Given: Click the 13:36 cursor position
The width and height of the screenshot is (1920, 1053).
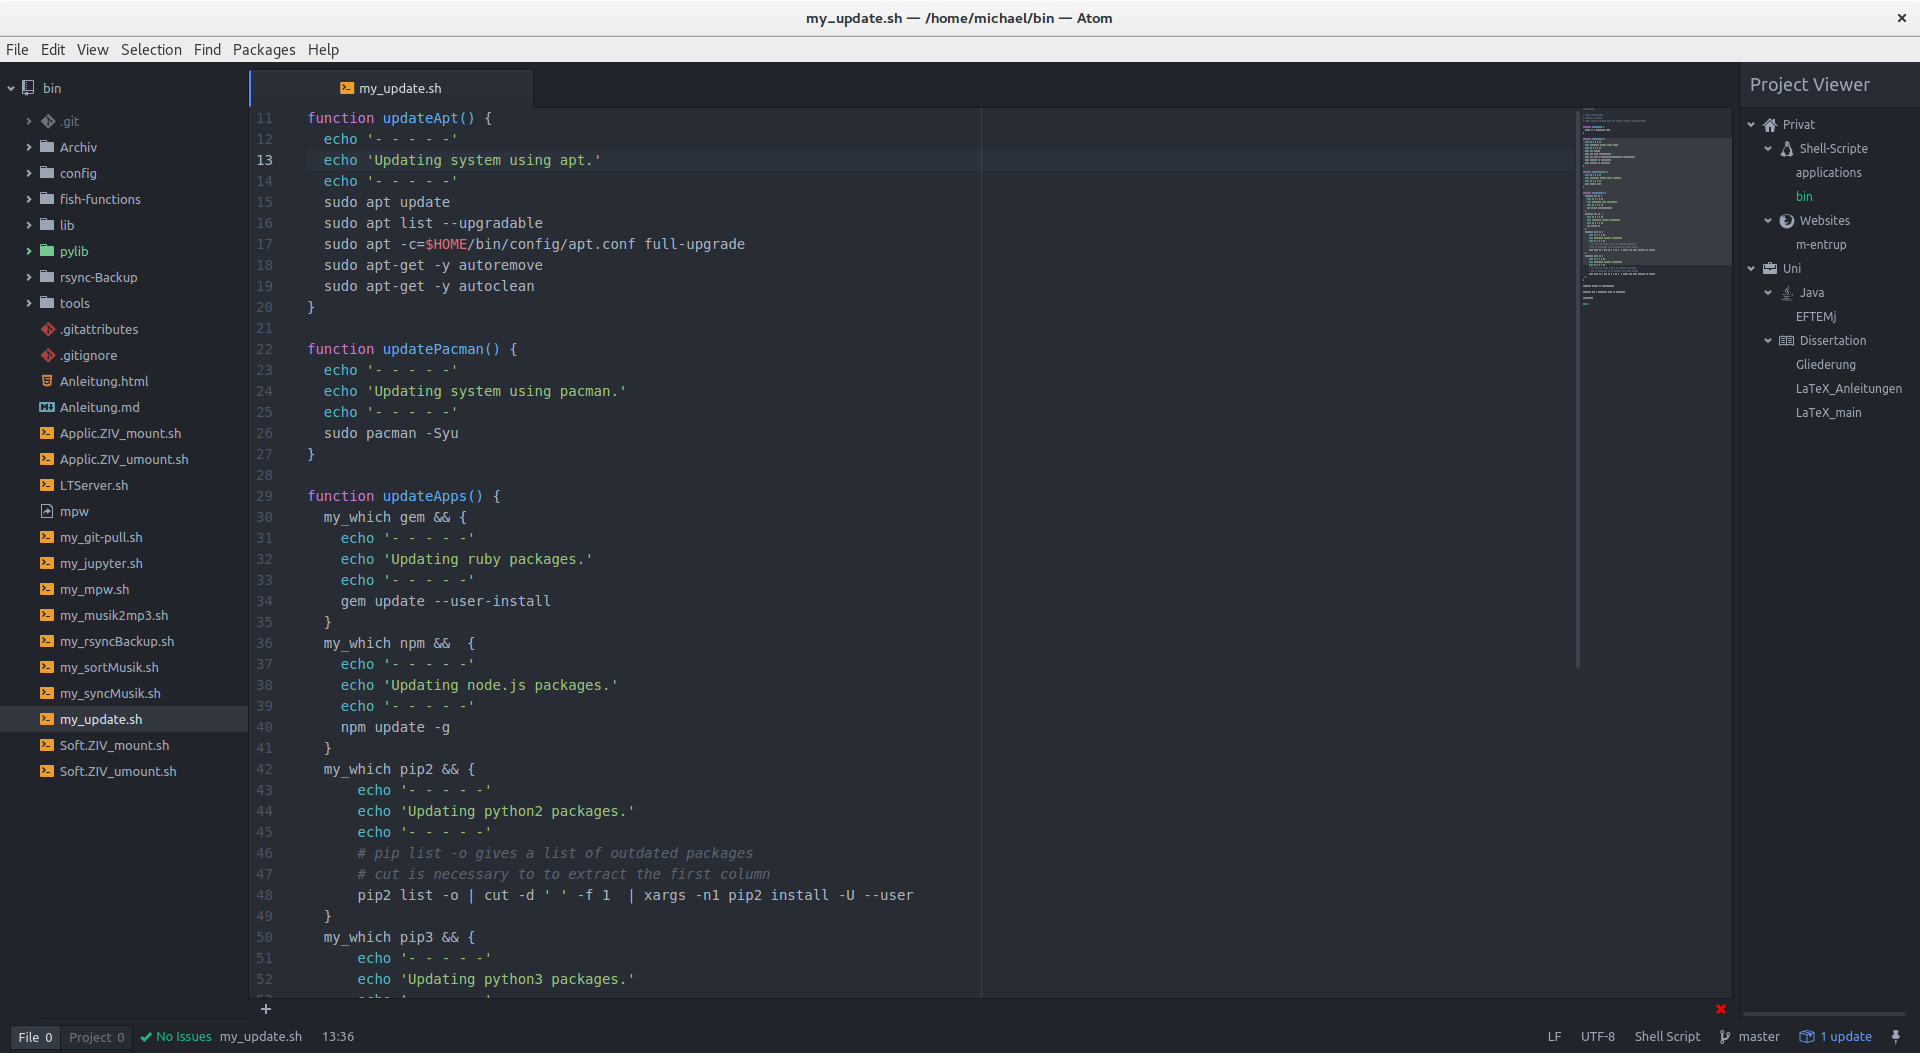Looking at the screenshot, I should tap(338, 1037).
